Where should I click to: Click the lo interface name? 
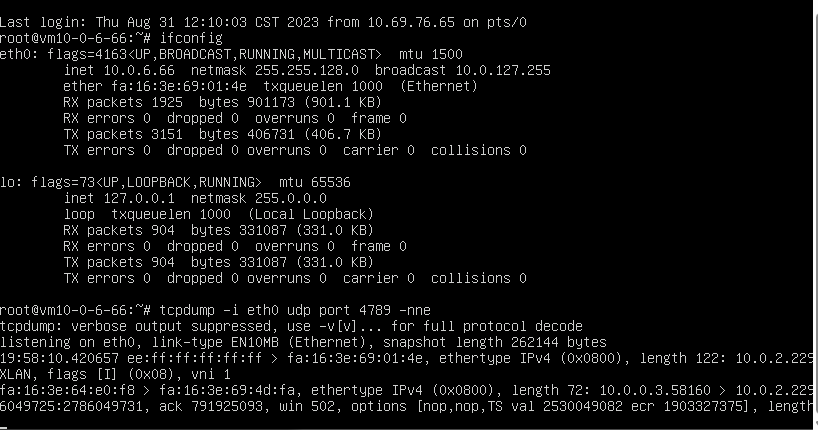[8, 182]
